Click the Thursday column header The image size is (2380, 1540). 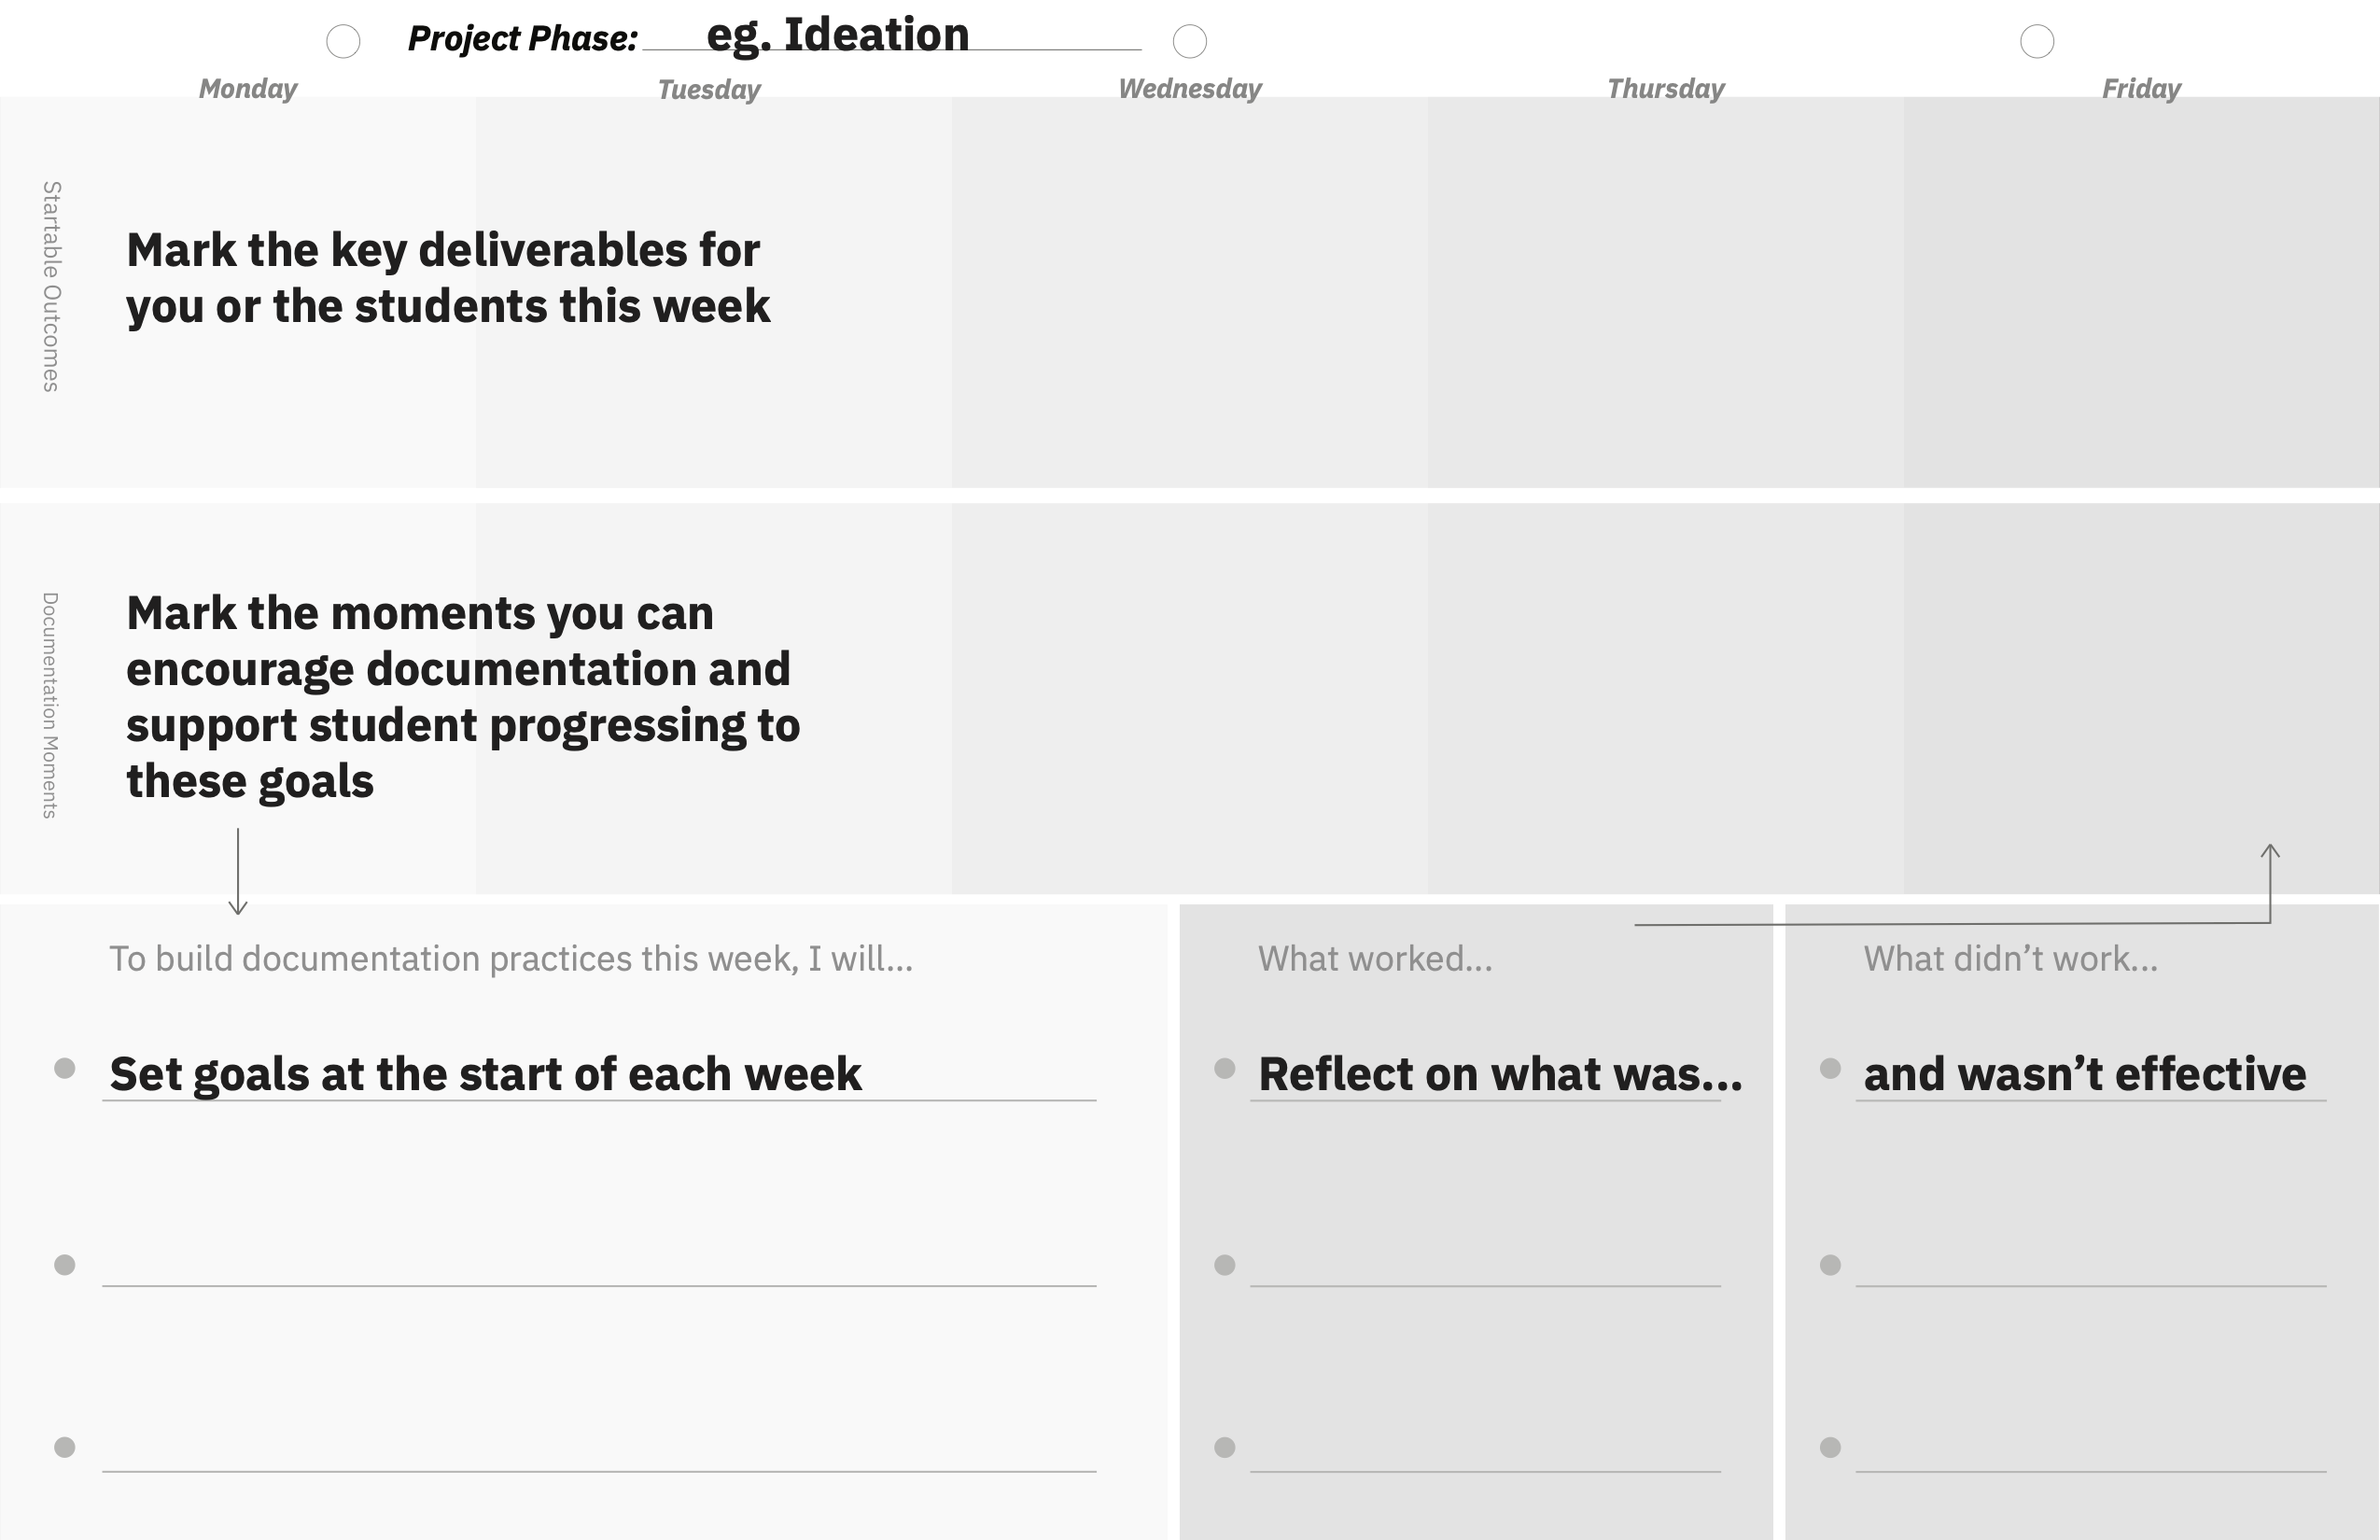[1666, 88]
